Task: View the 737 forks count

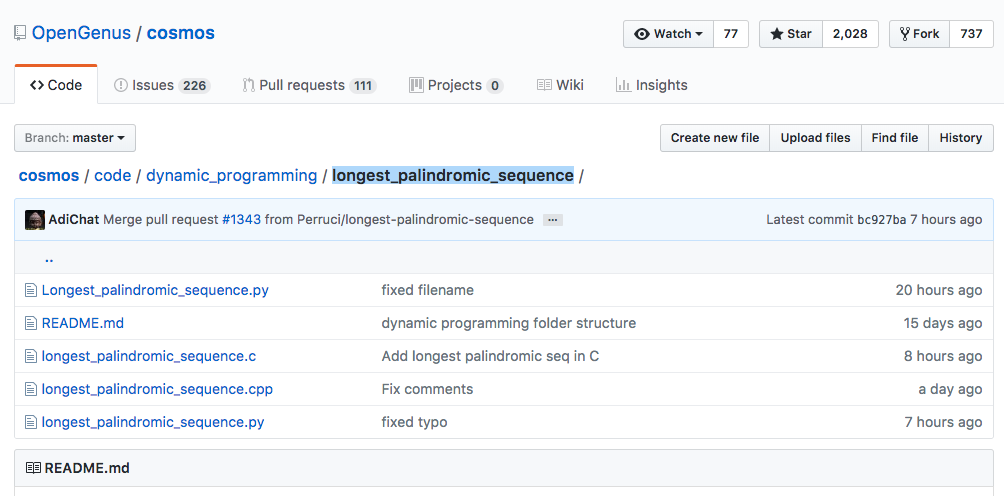Action: pyautogui.click(x=971, y=34)
